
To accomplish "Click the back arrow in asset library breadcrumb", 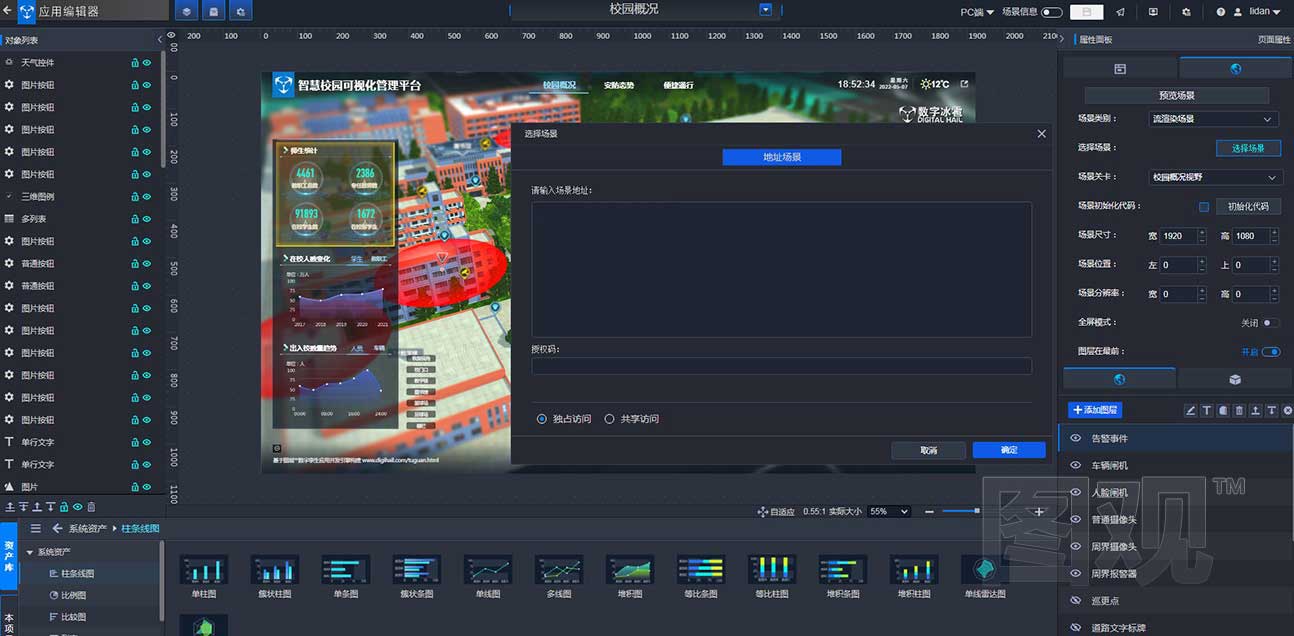I will click(x=58, y=528).
